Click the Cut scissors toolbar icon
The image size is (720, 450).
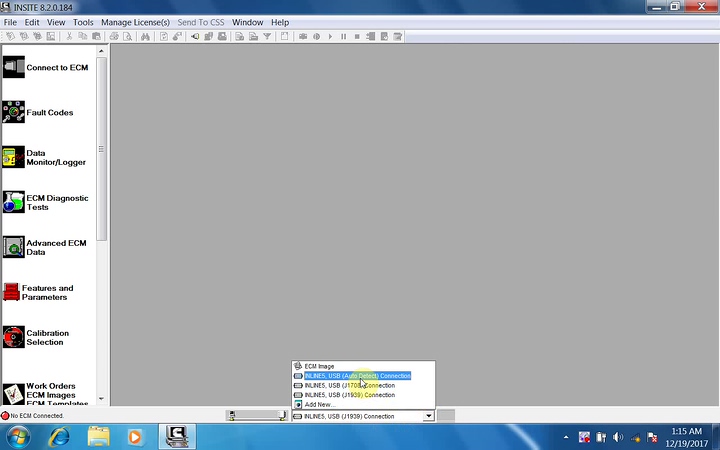pos(69,36)
